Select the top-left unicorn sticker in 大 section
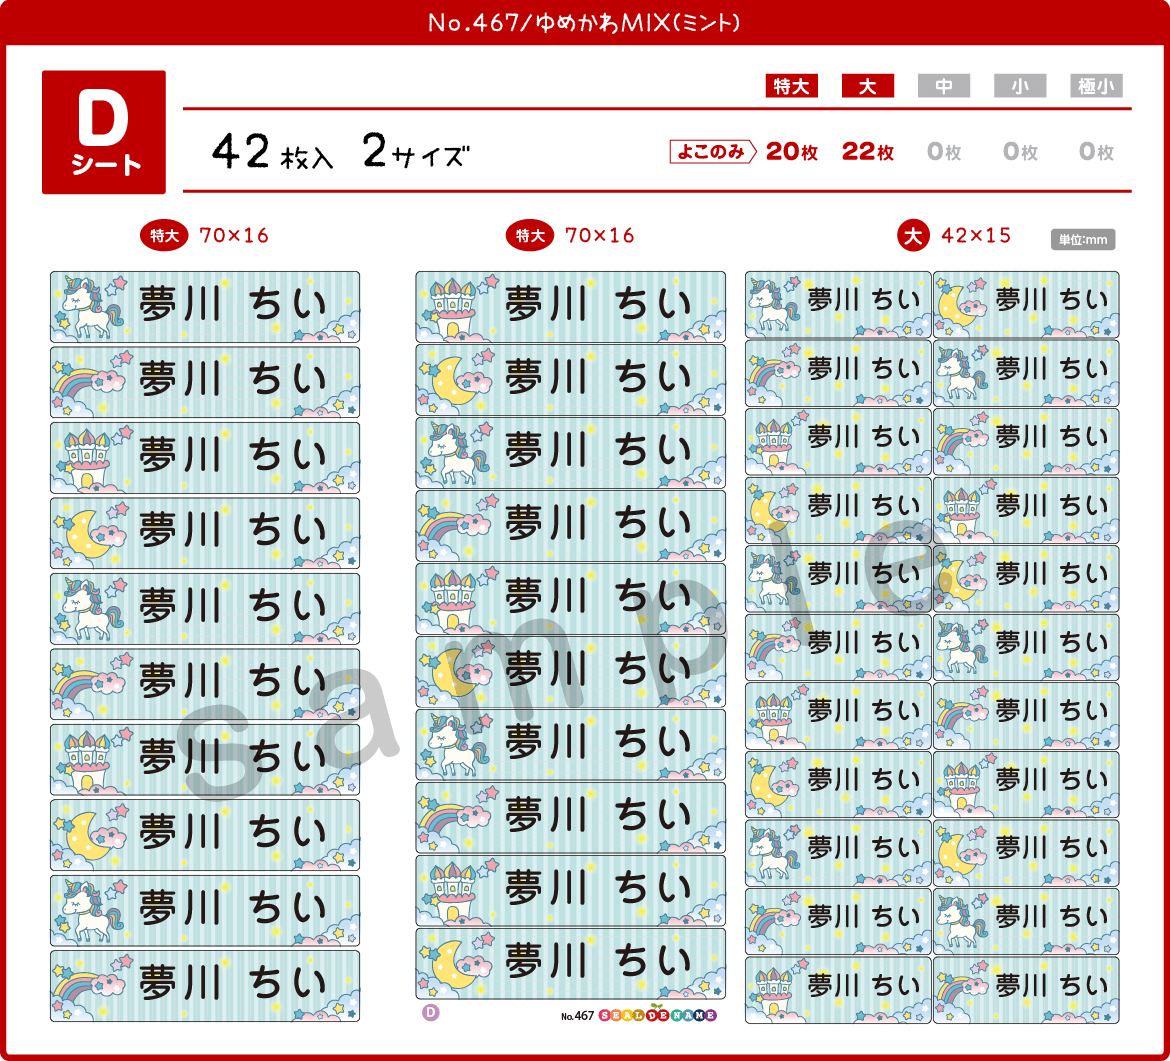This screenshot has height=1061, width=1170. [838, 305]
